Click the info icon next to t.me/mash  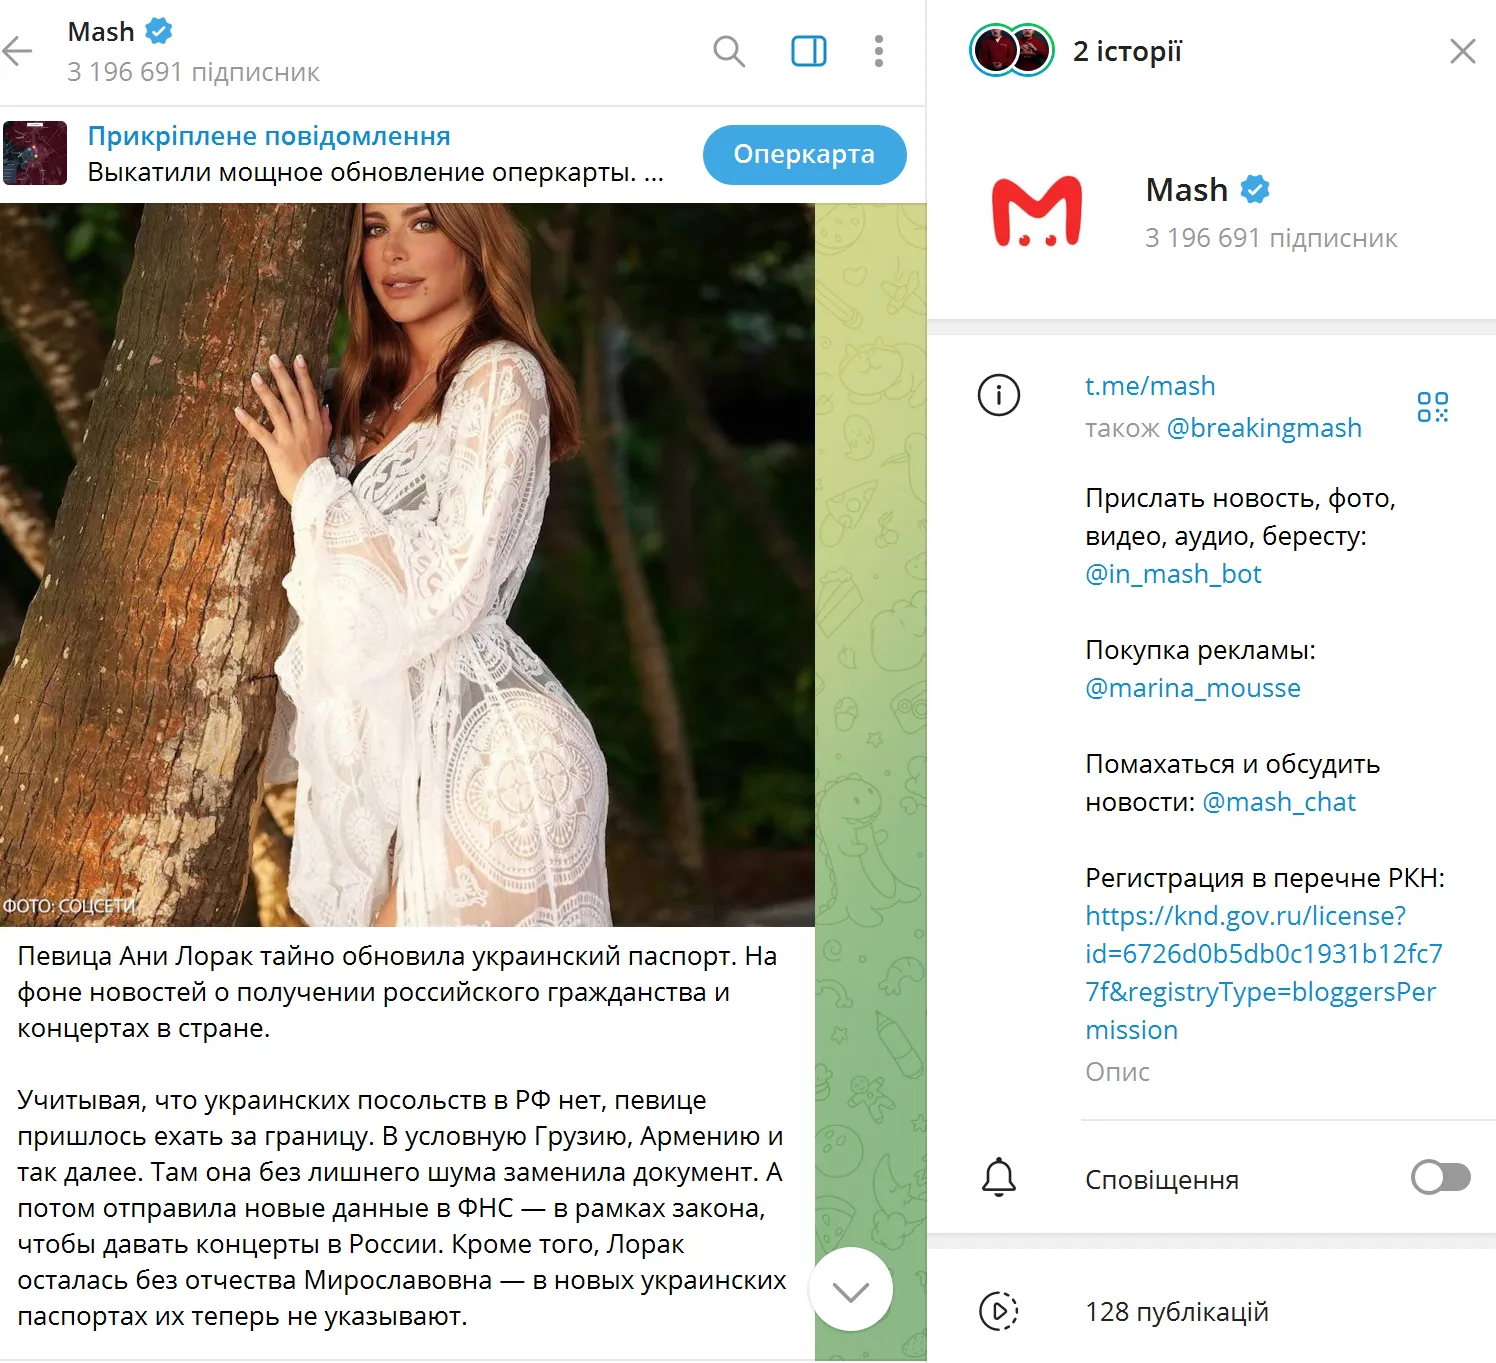(x=998, y=395)
